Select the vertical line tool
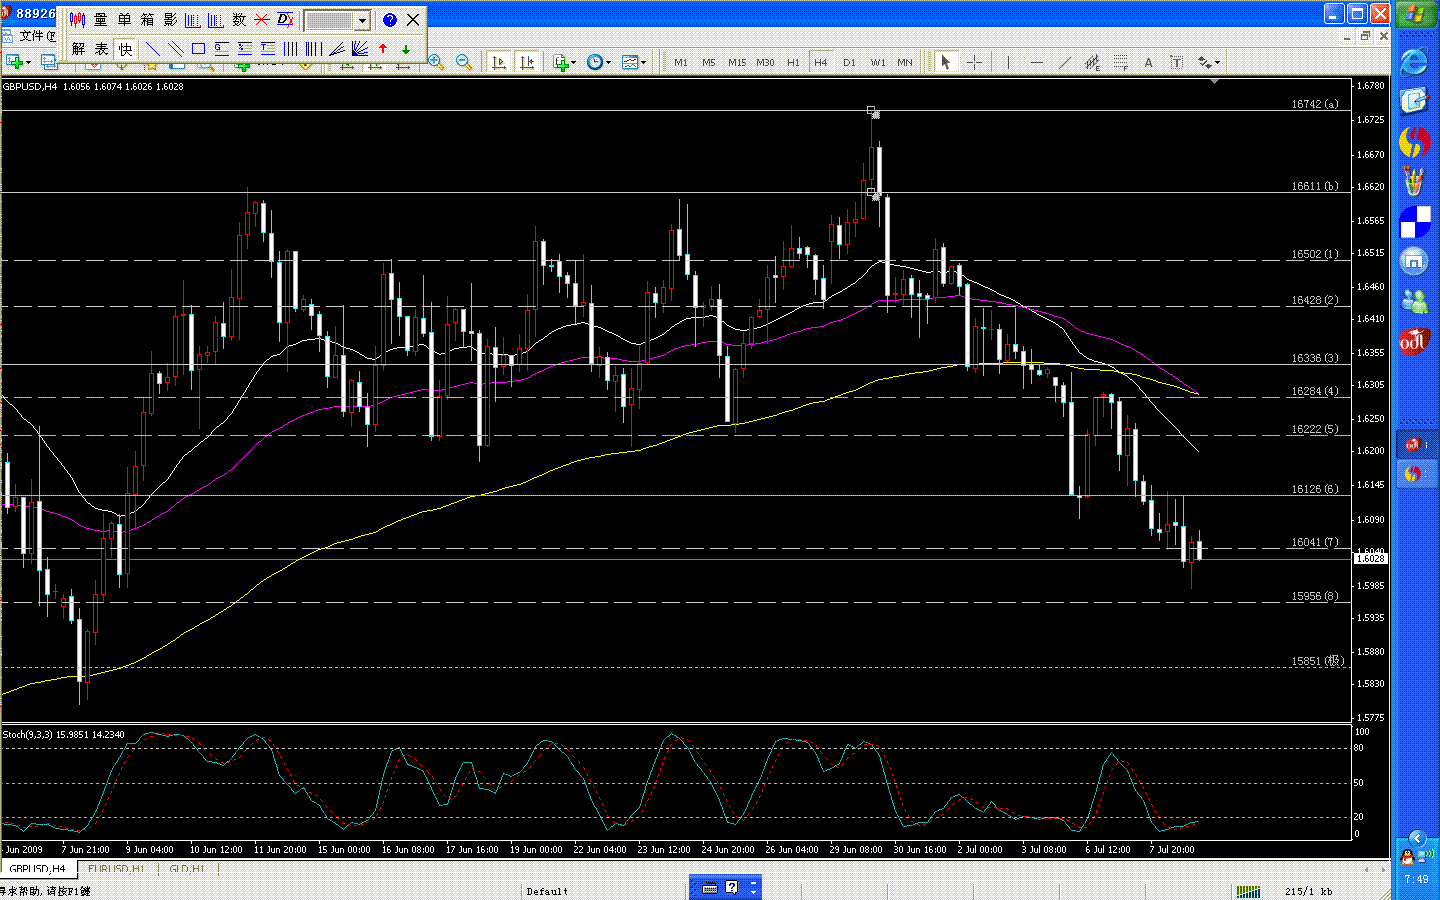This screenshot has width=1440, height=900. [1008, 62]
